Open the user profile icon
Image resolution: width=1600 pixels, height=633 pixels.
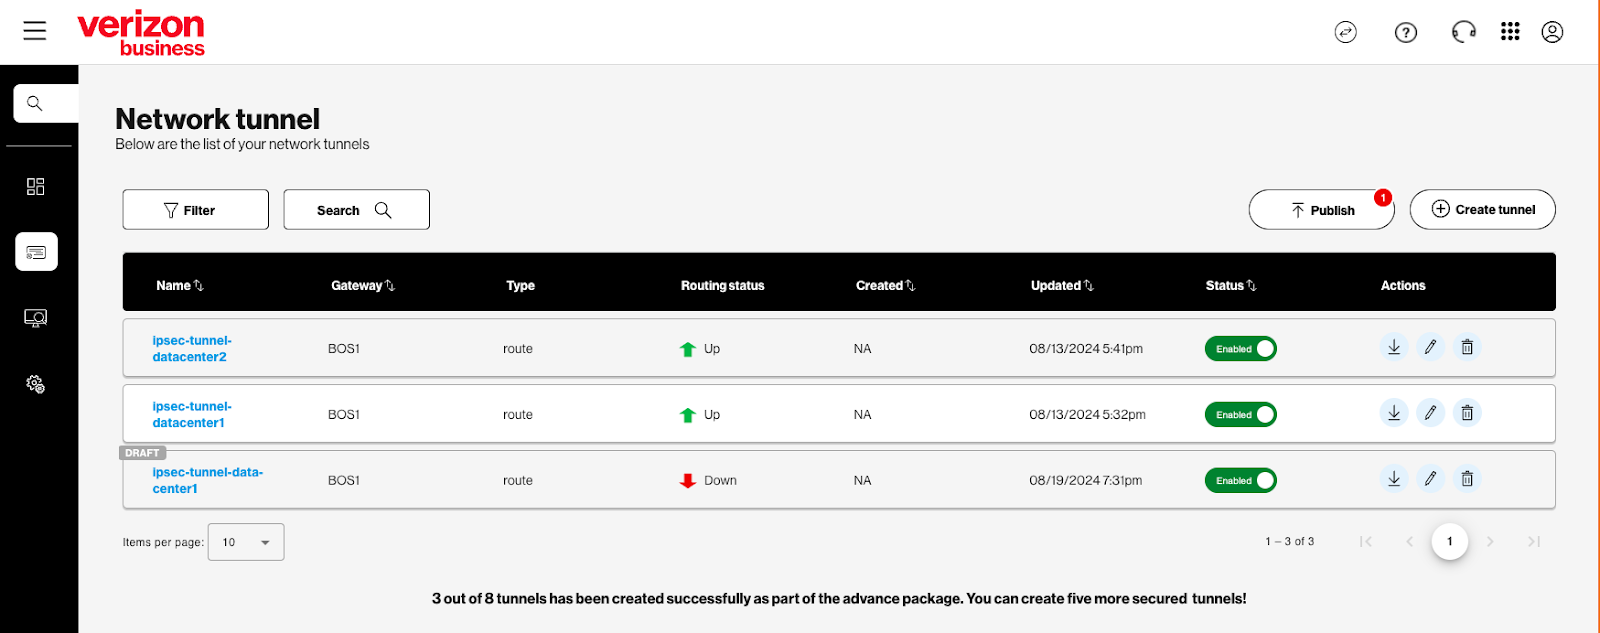click(x=1552, y=32)
